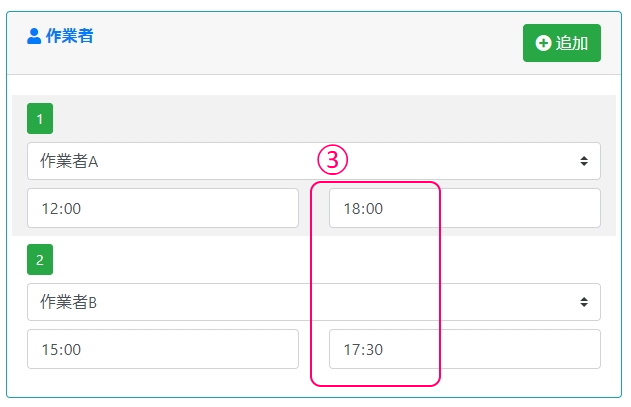Focus the 12:00 start time field

pos(162,208)
